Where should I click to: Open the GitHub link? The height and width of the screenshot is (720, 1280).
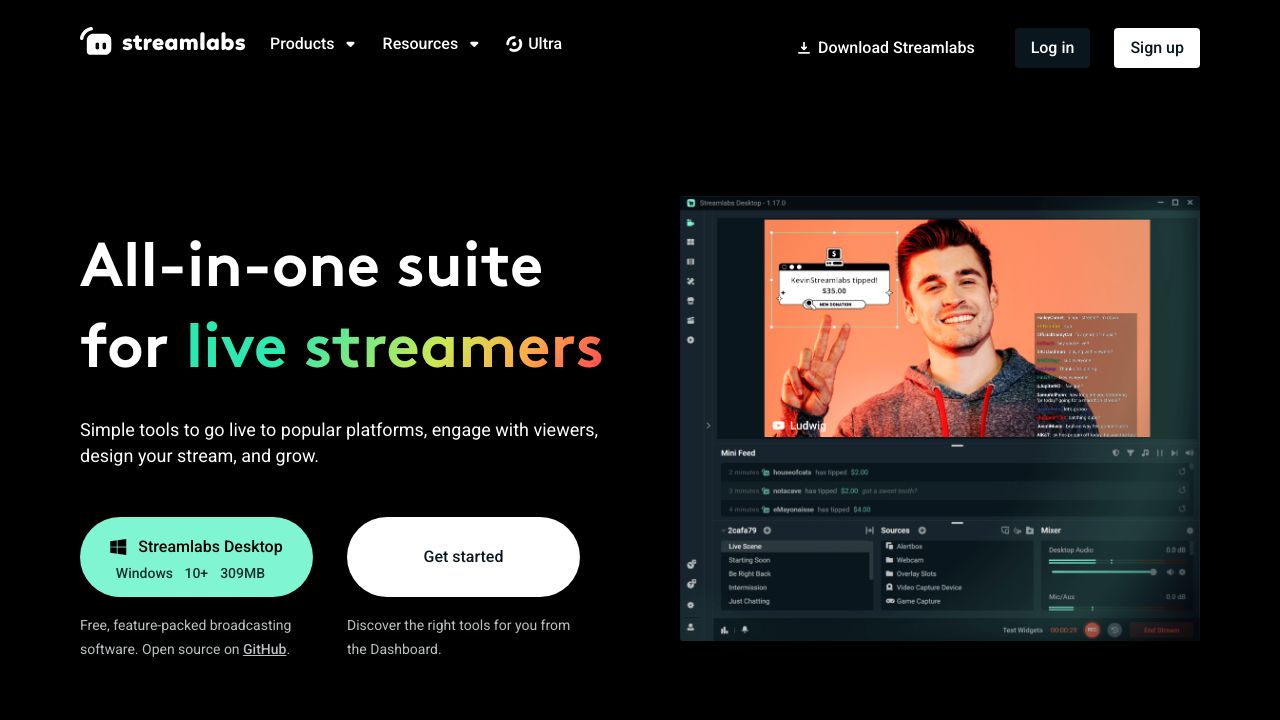click(265, 649)
